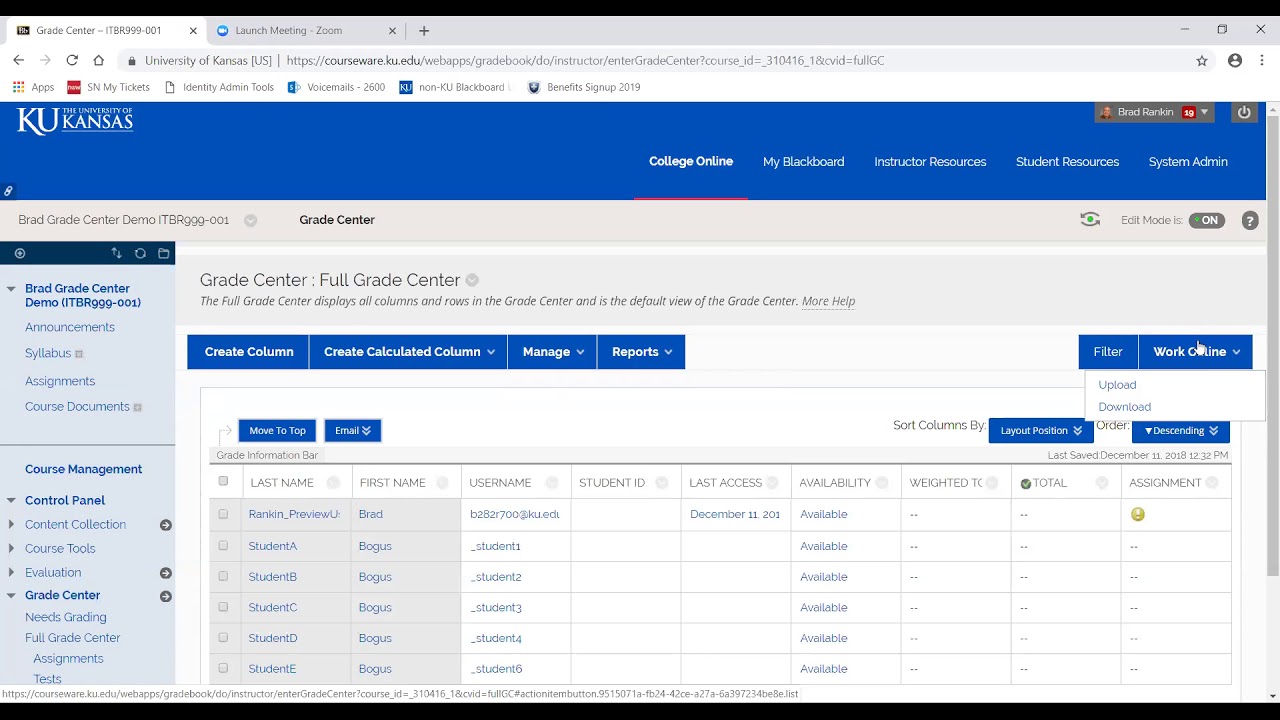Open course title options chevron in breadcrumb
The height and width of the screenshot is (720, 1280).
pyautogui.click(x=251, y=220)
